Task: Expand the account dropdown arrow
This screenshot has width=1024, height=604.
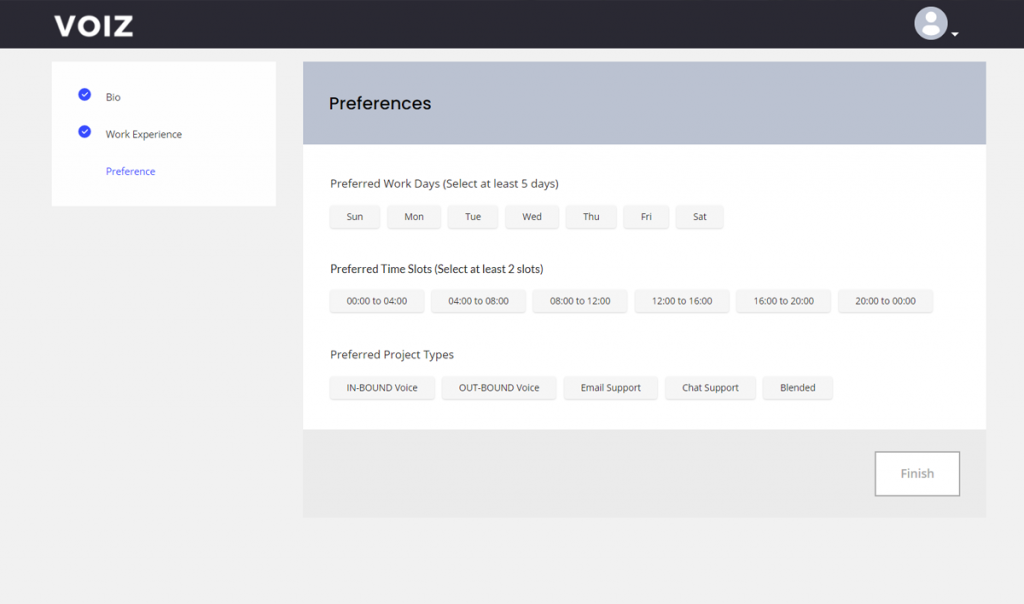Action: coord(955,34)
